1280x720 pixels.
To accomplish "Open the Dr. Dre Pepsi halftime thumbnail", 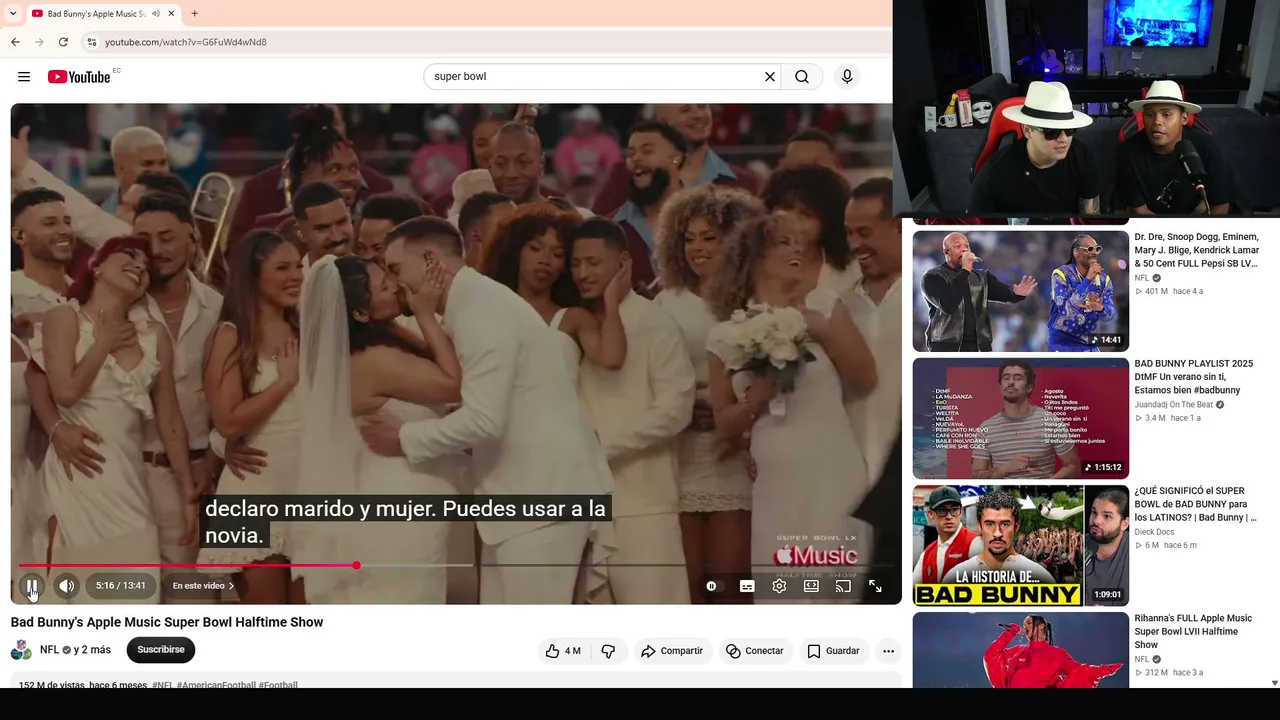I will 1021,291.
